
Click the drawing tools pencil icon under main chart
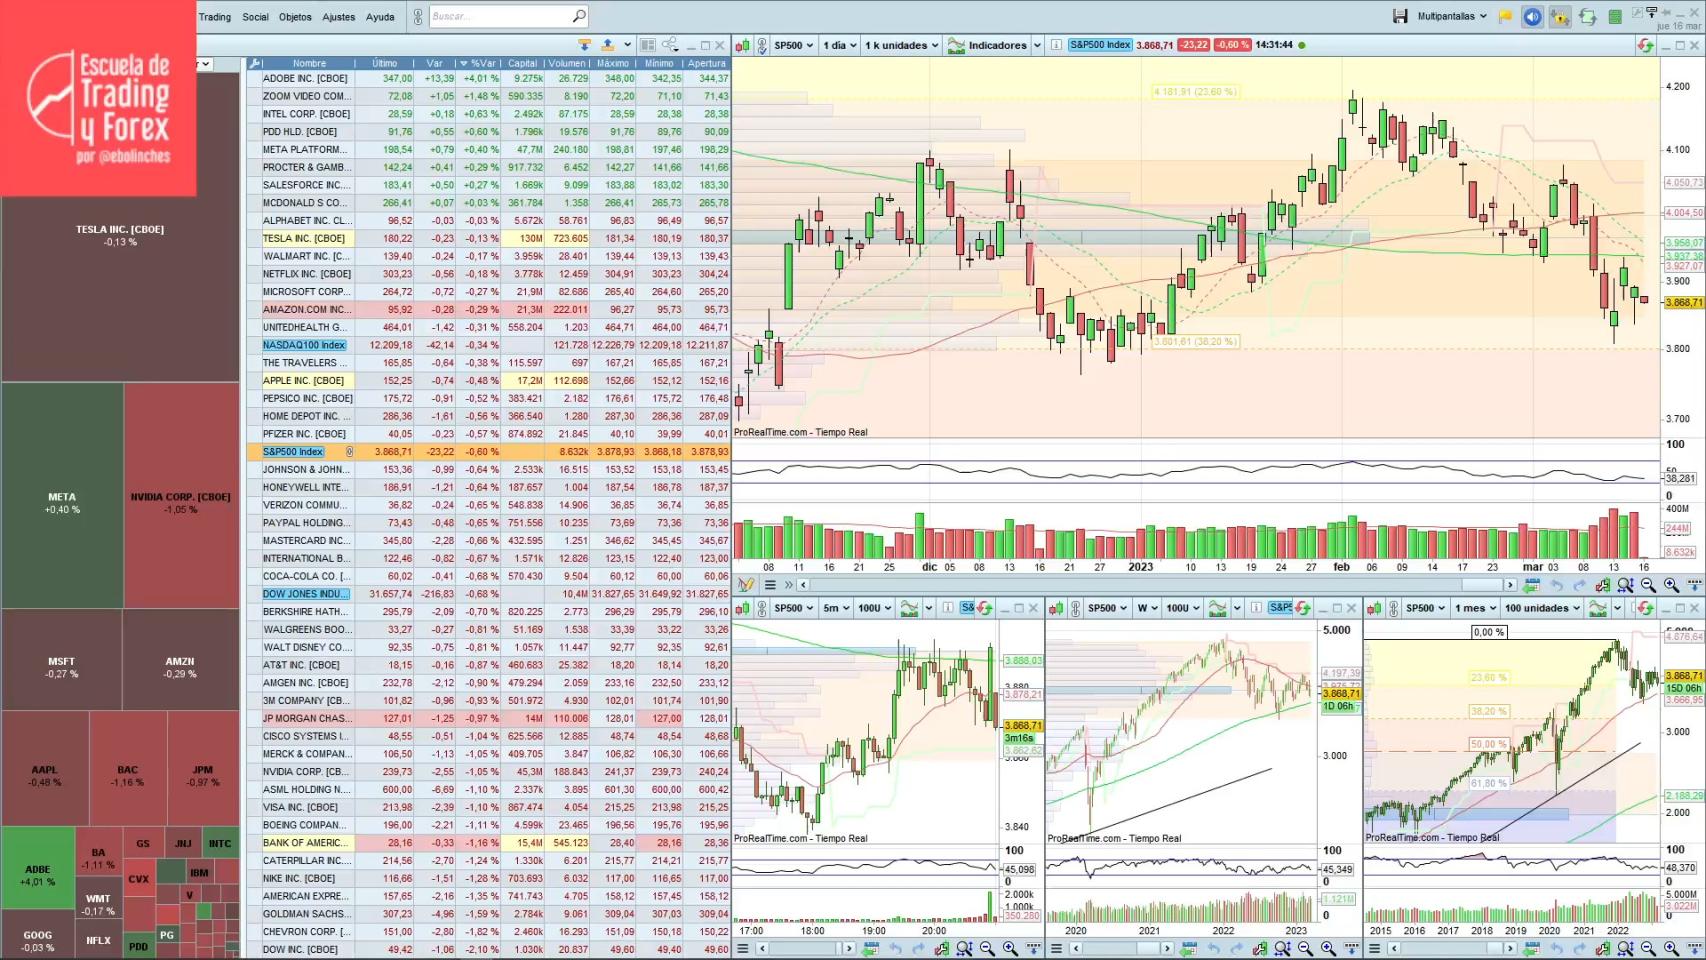pos(745,585)
